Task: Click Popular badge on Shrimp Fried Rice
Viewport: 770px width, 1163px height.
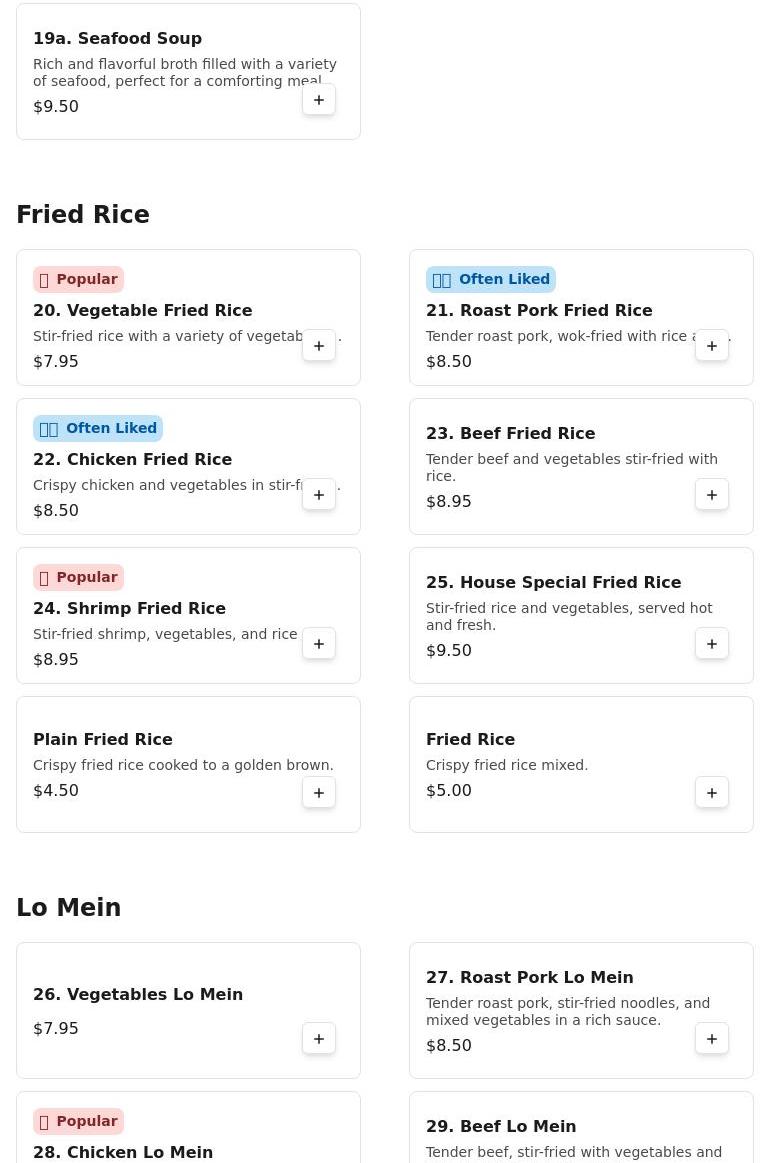Action: 78,578
